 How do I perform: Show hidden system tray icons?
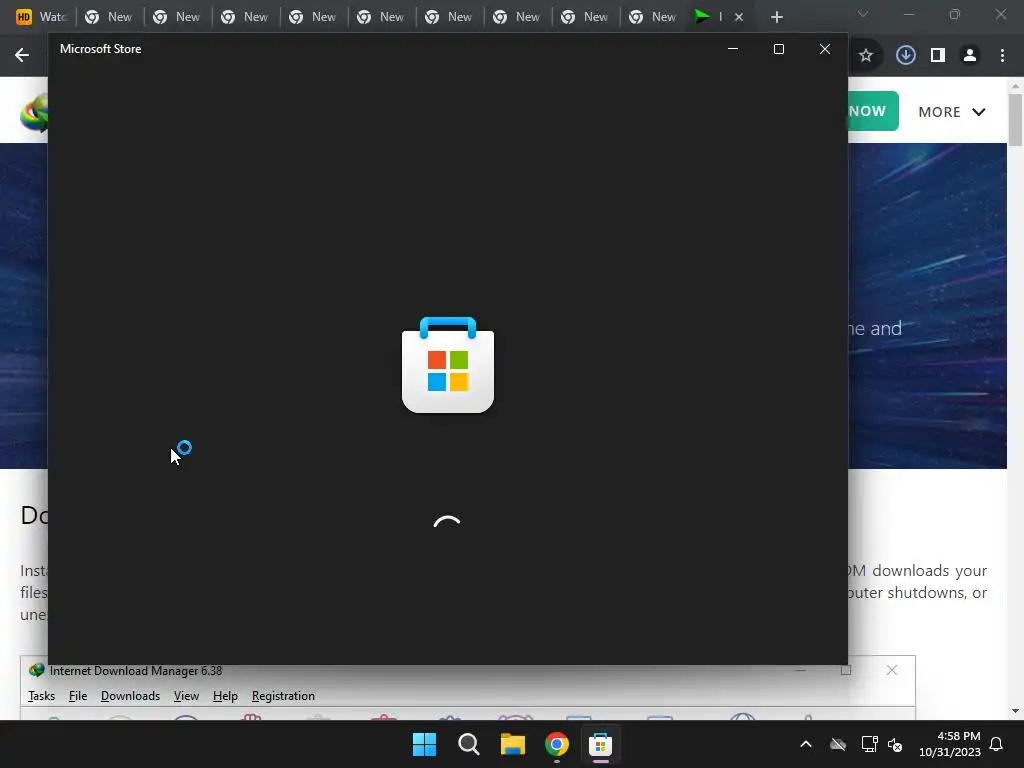(806, 744)
